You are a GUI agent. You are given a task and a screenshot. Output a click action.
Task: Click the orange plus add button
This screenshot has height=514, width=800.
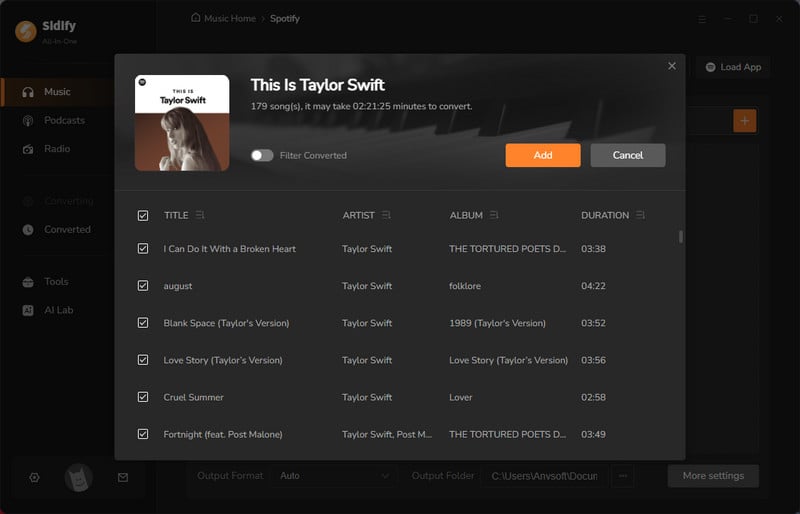pyautogui.click(x=744, y=121)
